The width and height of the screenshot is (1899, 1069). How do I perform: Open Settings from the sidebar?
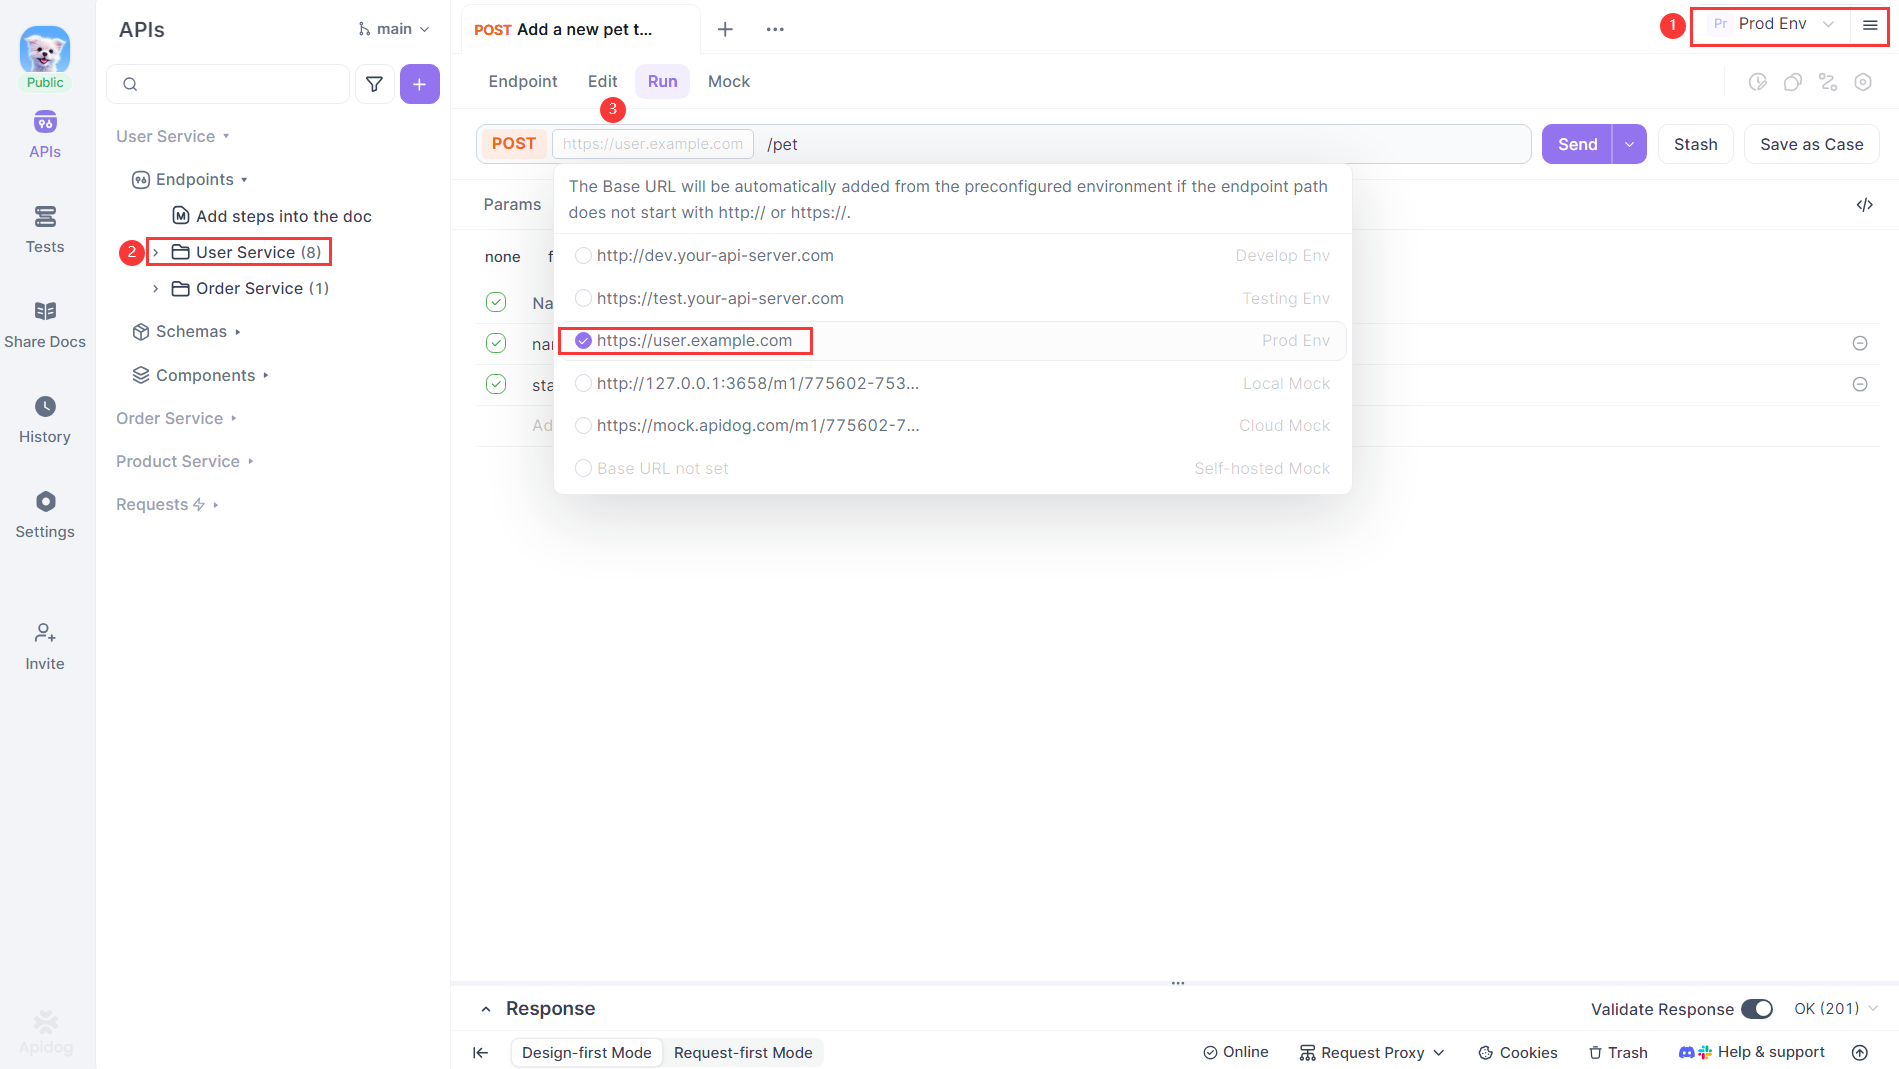pos(45,515)
